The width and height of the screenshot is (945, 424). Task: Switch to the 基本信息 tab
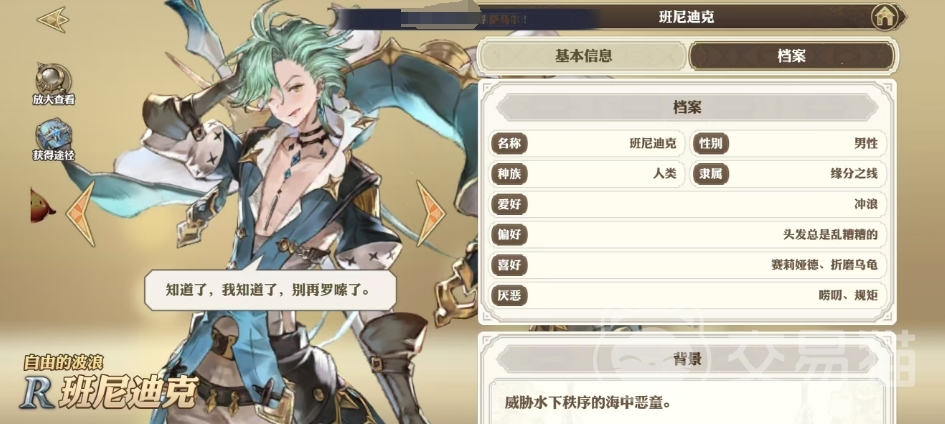click(583, 56)
